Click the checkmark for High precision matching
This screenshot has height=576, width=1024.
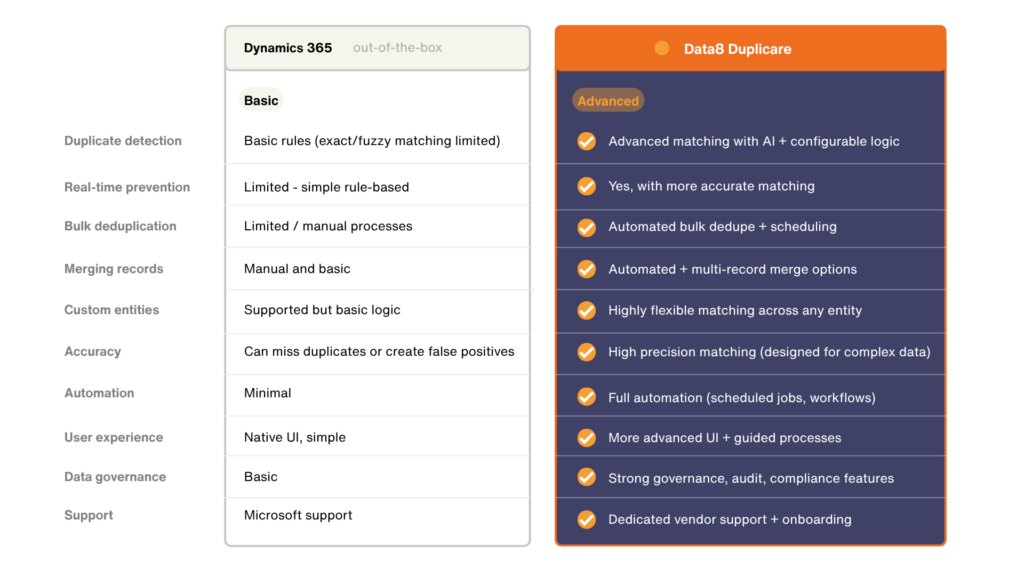pyautogui.click(x=586, y=352)
